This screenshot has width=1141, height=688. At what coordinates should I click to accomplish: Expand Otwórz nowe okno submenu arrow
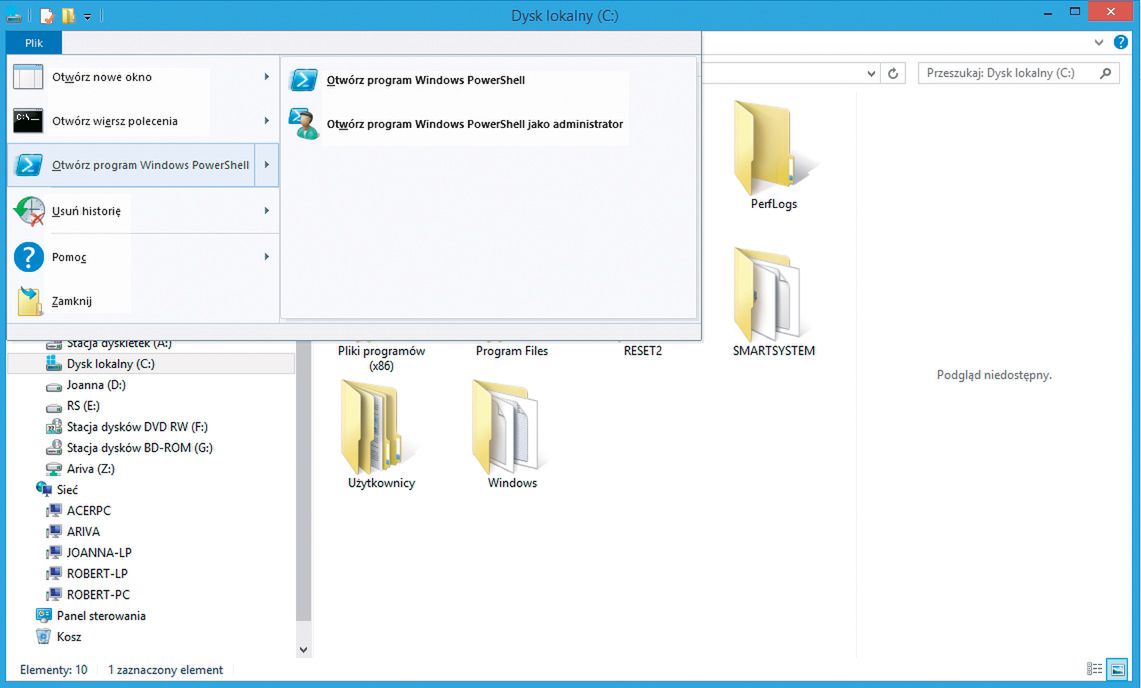click(266, 76)
